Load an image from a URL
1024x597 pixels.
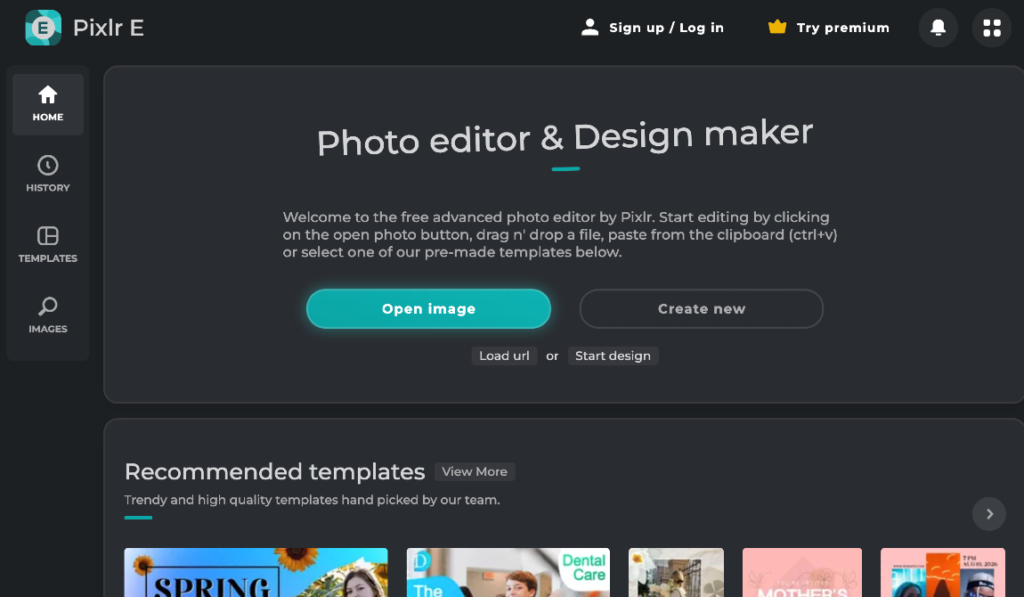coord(504,355)
